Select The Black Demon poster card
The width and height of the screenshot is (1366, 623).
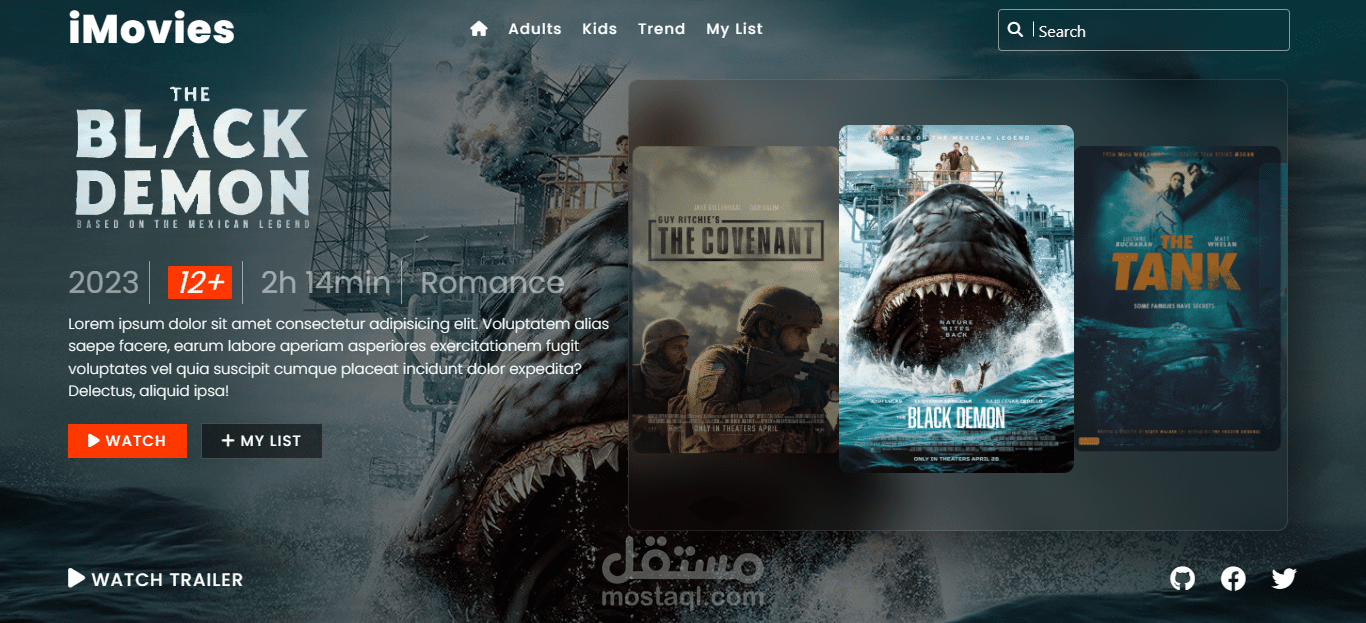point(956,299)
